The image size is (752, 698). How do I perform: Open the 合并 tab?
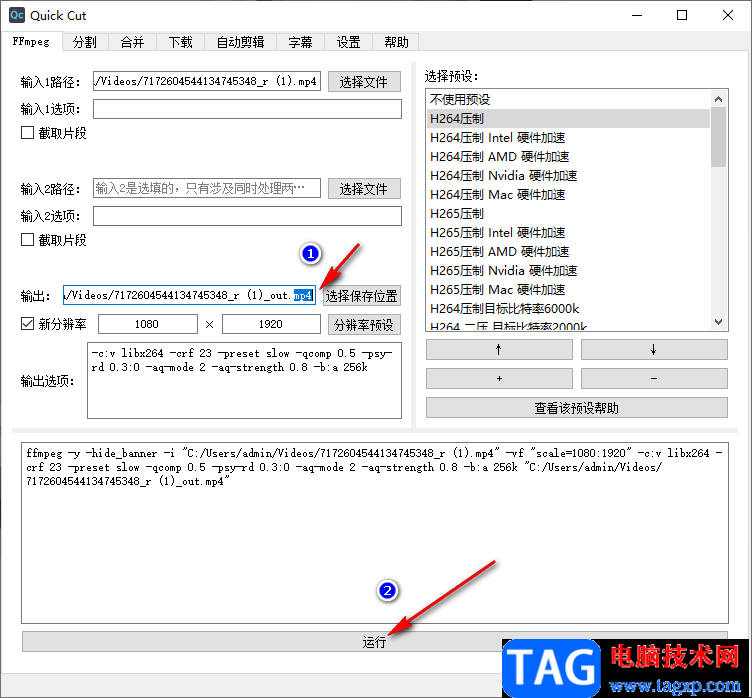tap(132, 42)
